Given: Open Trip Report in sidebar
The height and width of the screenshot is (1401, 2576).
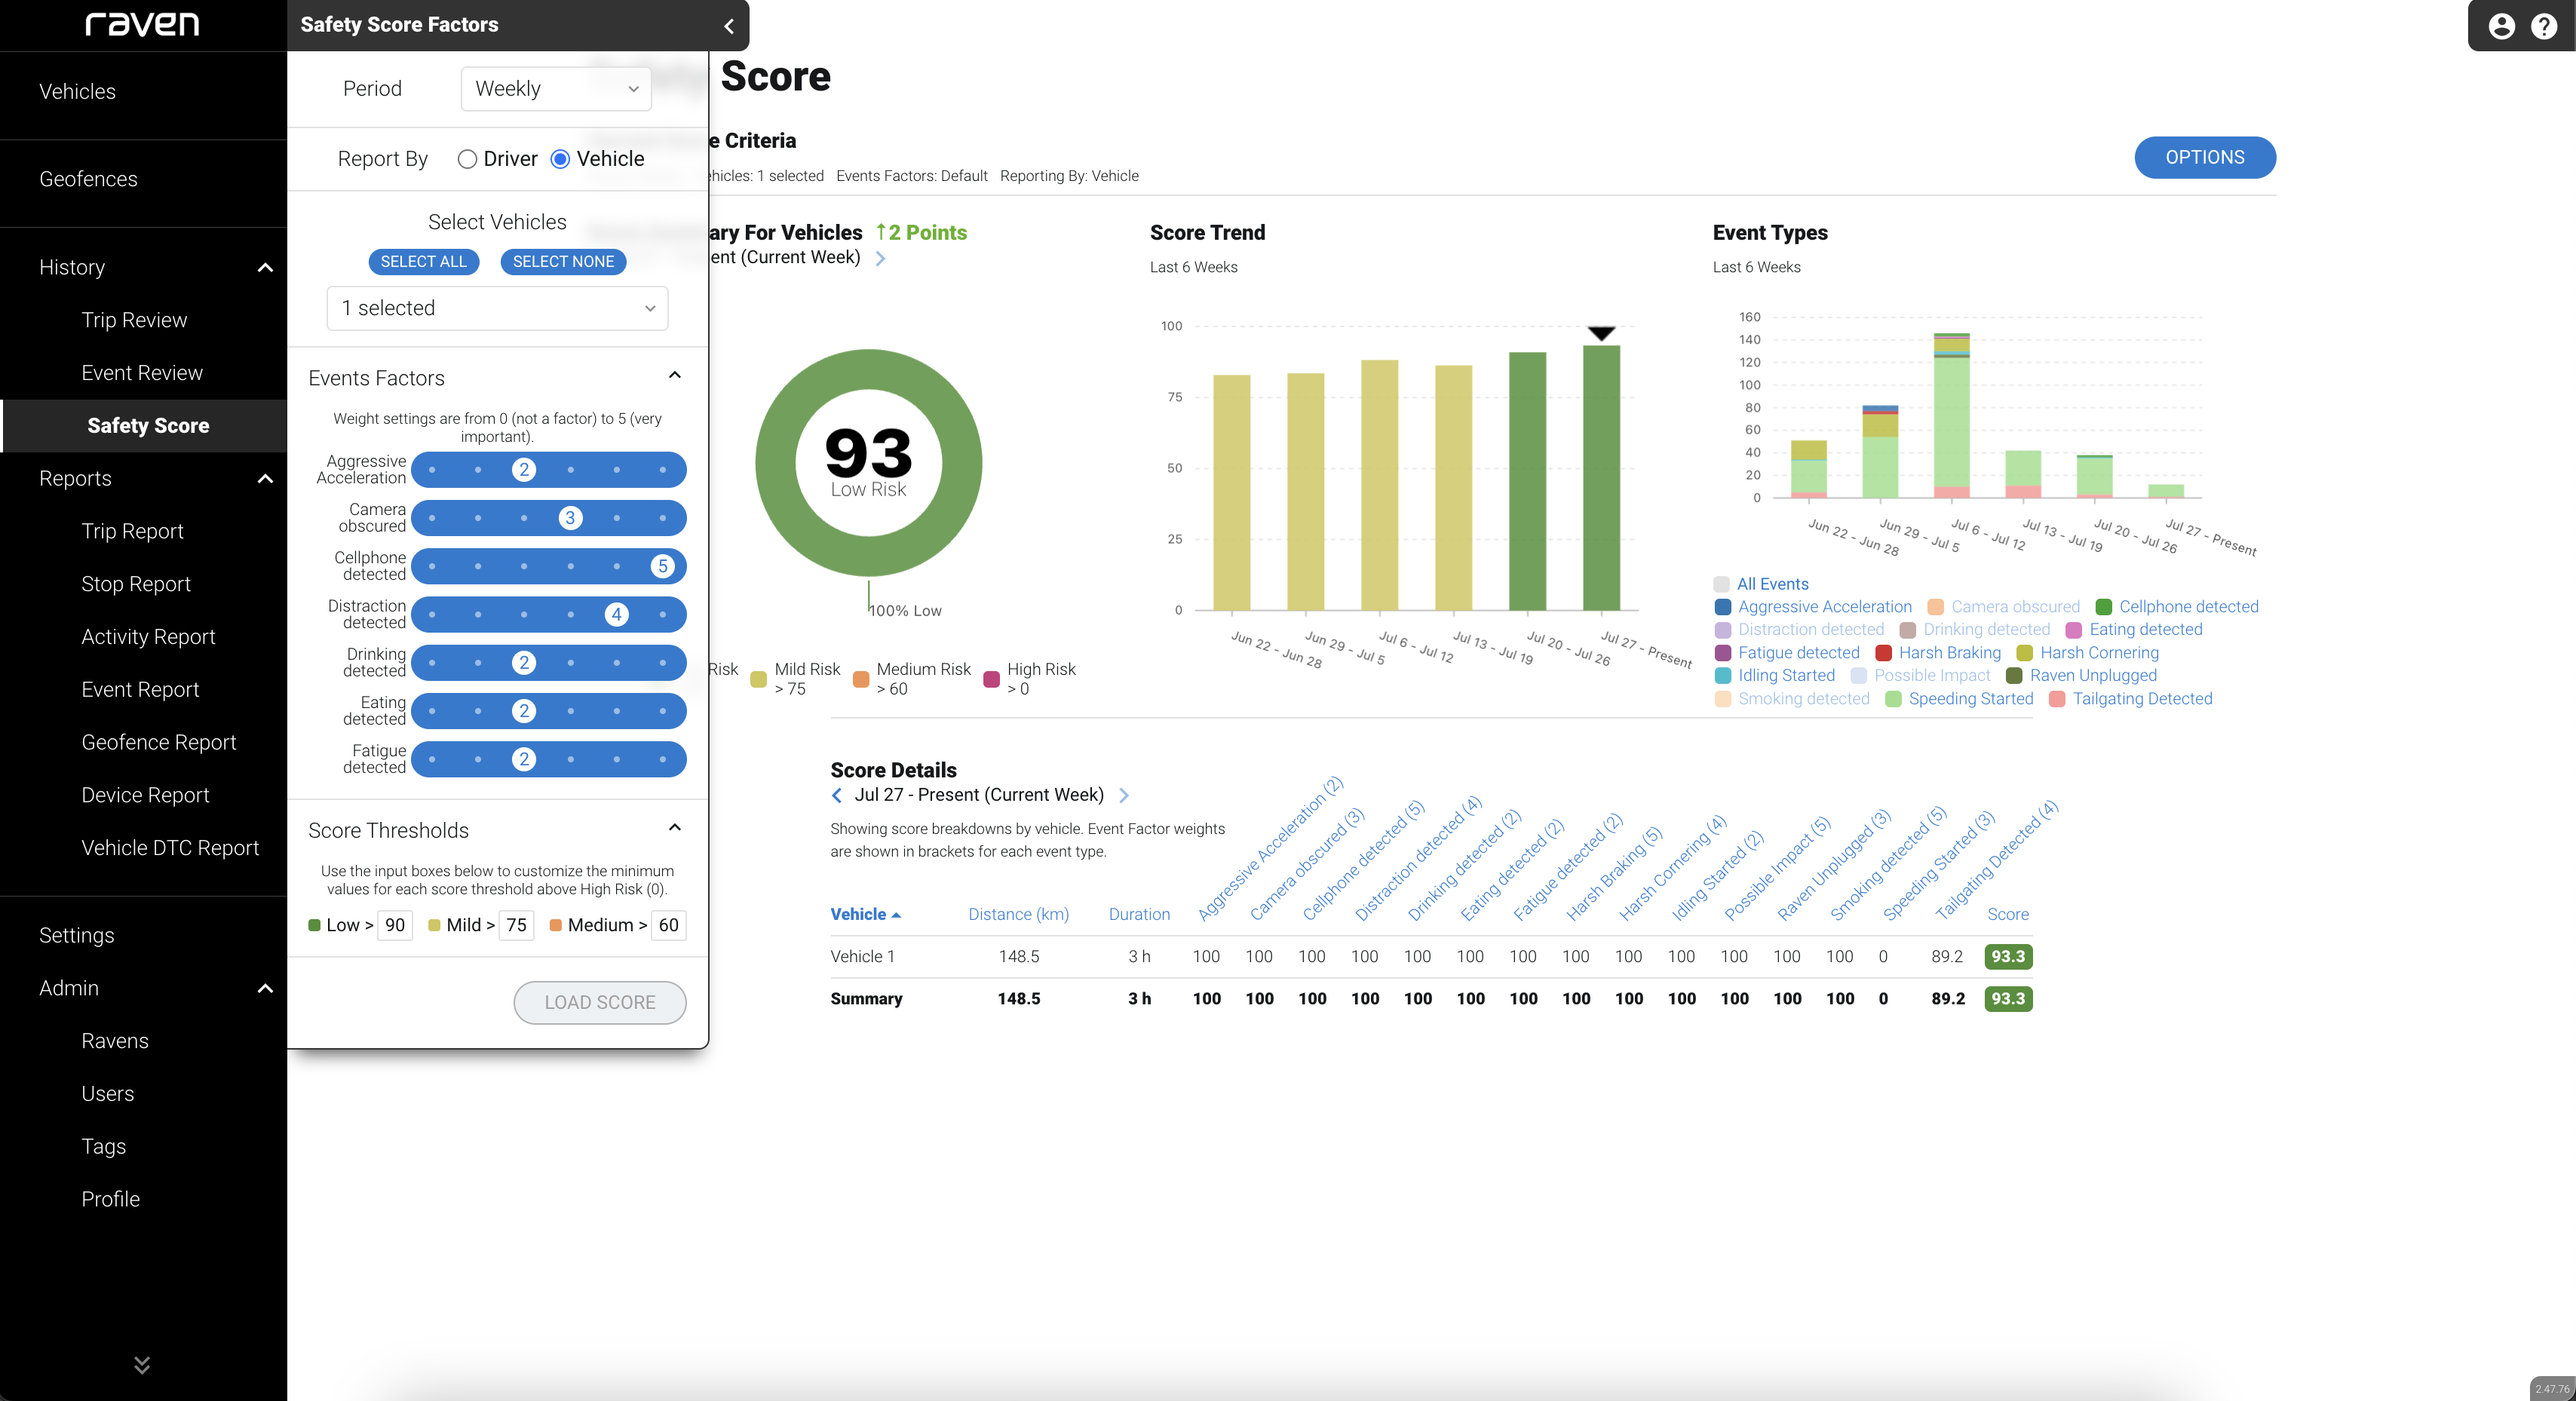Looking at the screenshot, I should pyautogui.click(x=132, y=531).
